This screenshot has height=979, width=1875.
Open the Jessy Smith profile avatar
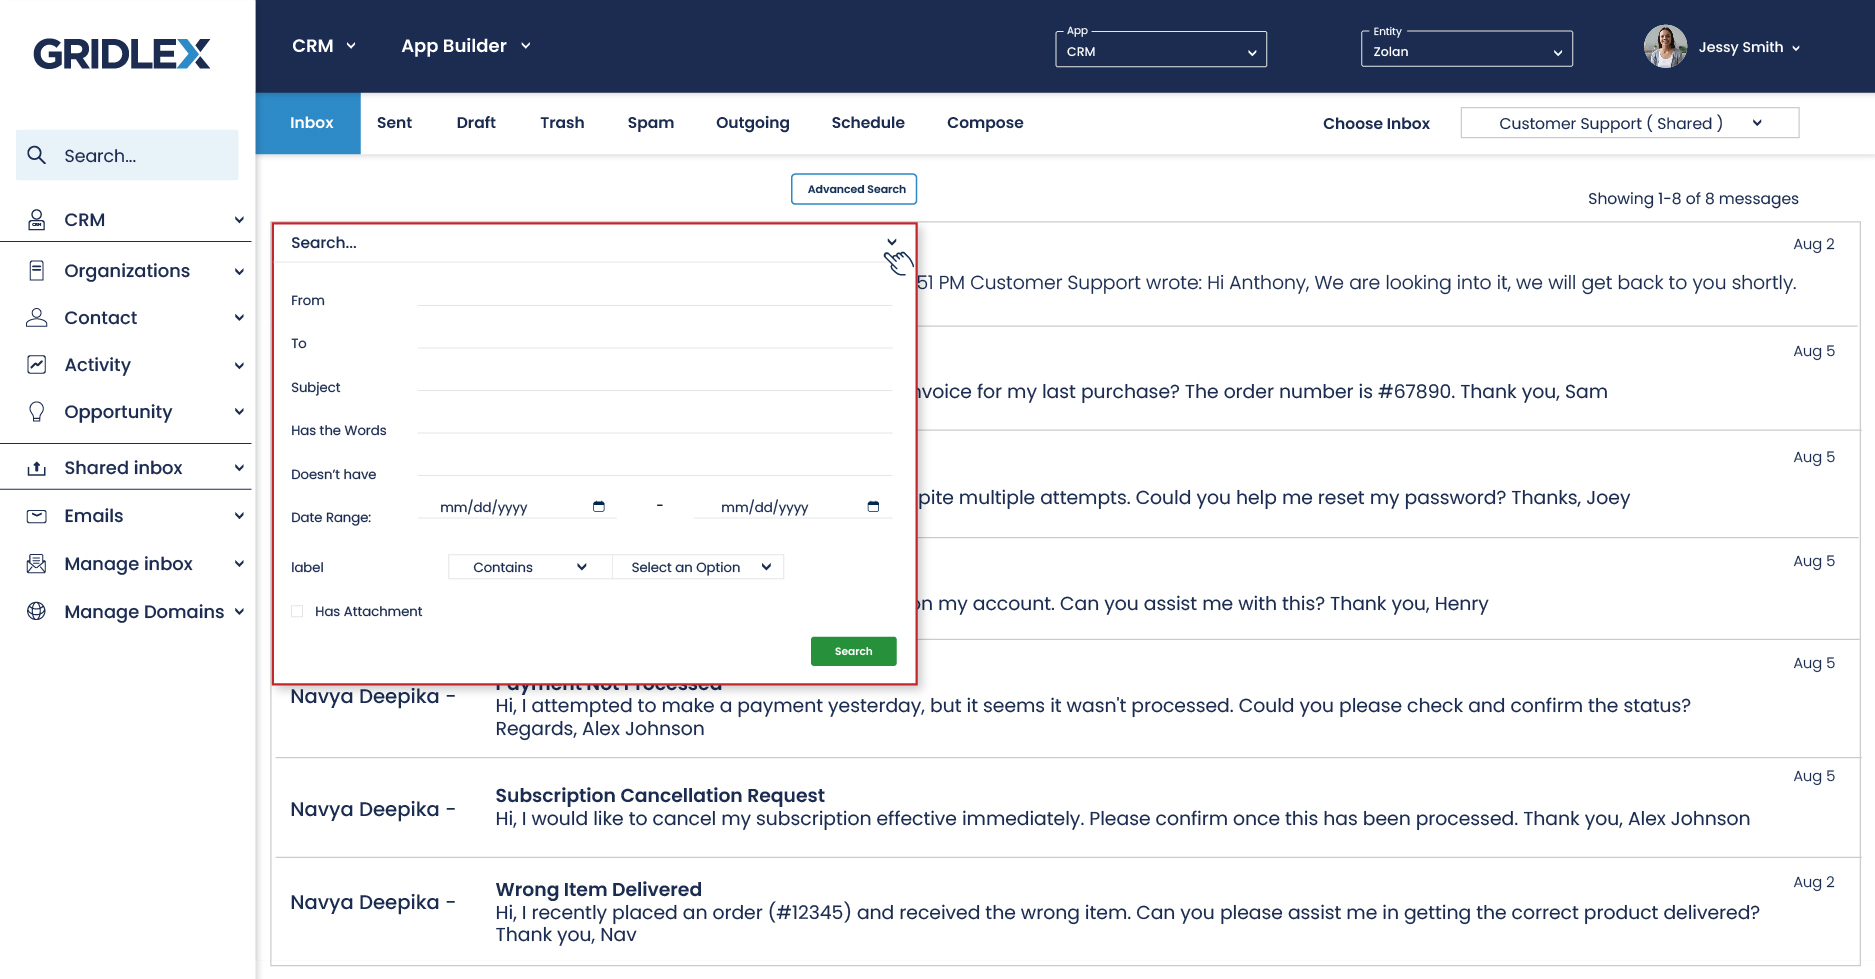[1665, 47]
